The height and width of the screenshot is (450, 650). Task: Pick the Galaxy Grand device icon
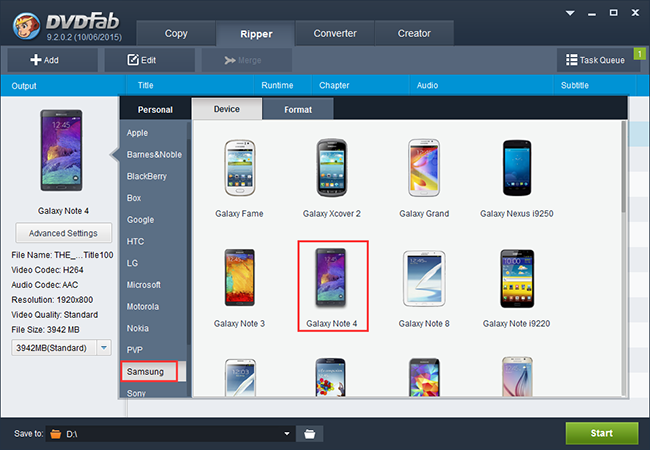click(424, 168)
